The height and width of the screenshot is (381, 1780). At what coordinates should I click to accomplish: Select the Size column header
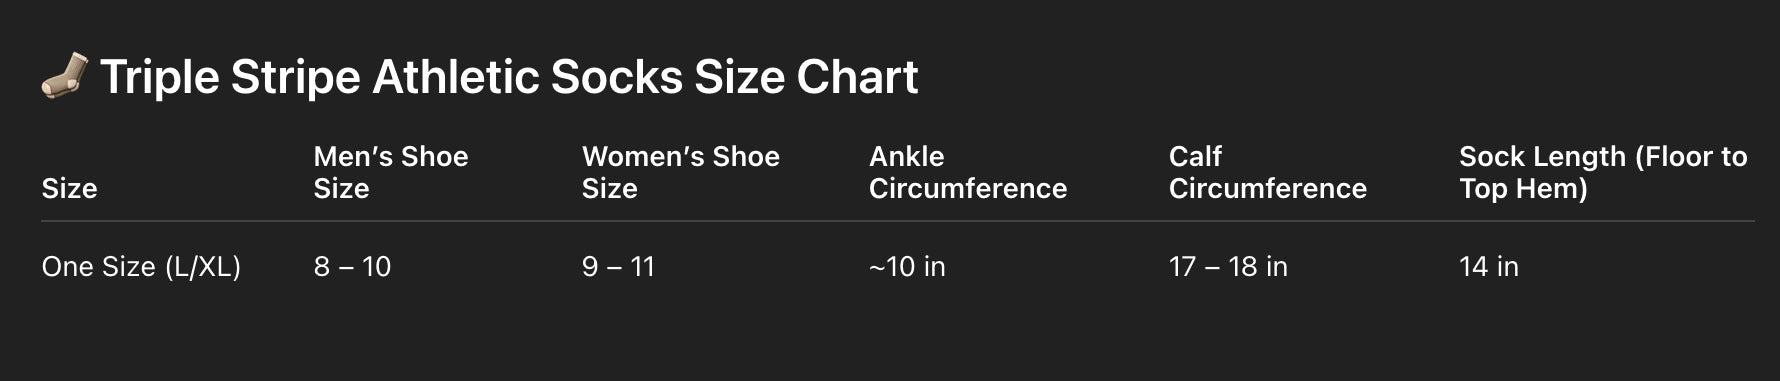tap(69, 188)
